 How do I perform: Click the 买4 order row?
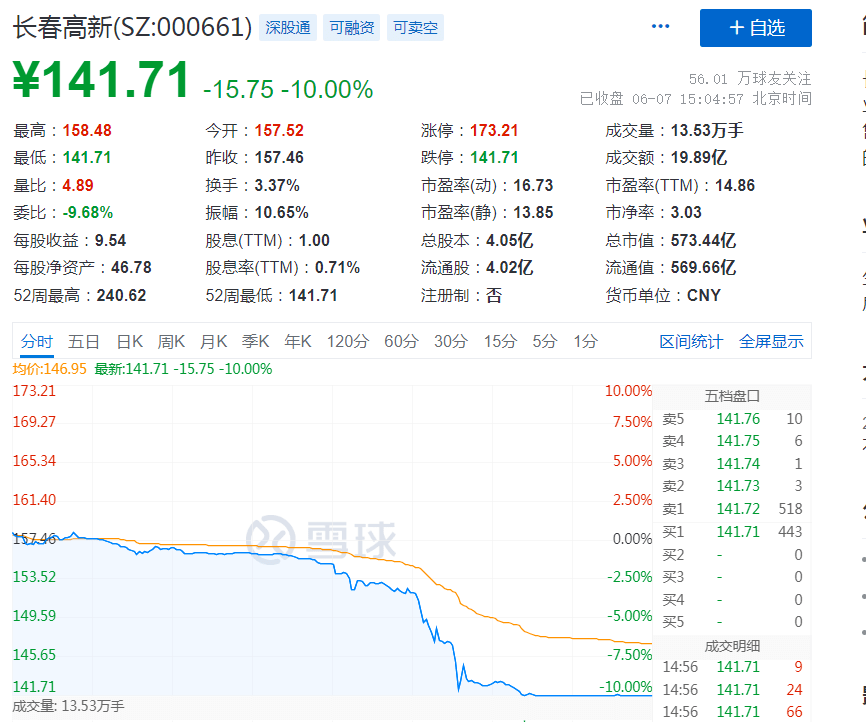[x=732, y=599]
